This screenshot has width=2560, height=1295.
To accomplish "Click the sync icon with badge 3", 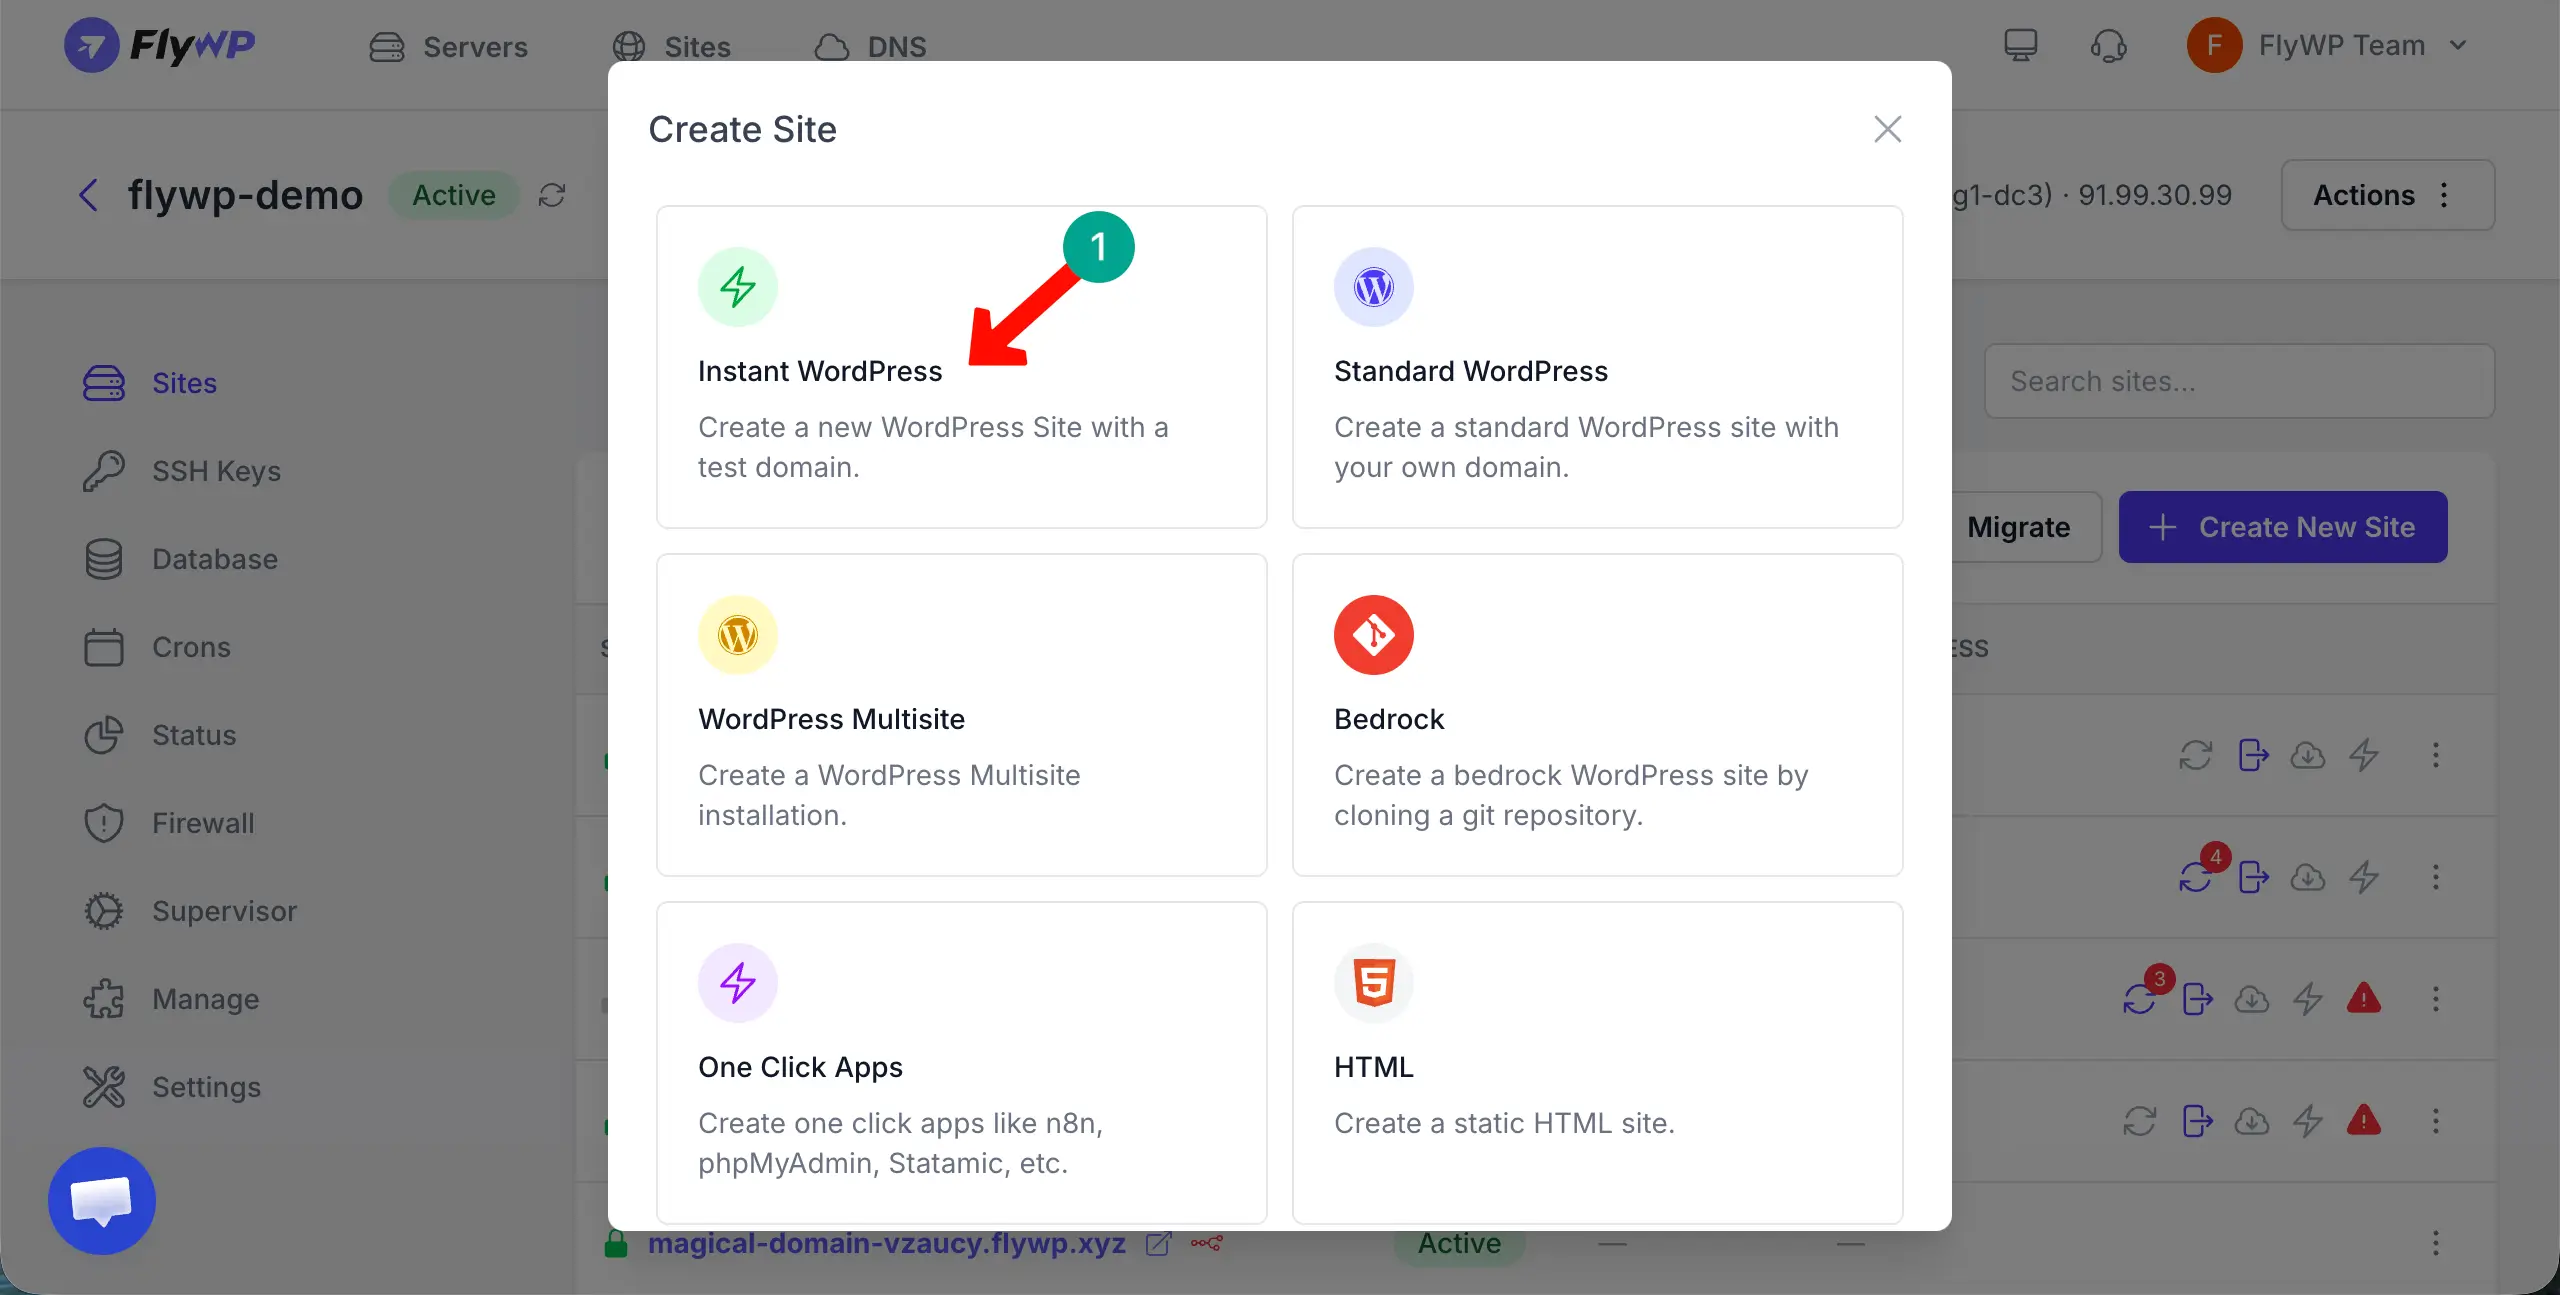I will (2139, 999).
